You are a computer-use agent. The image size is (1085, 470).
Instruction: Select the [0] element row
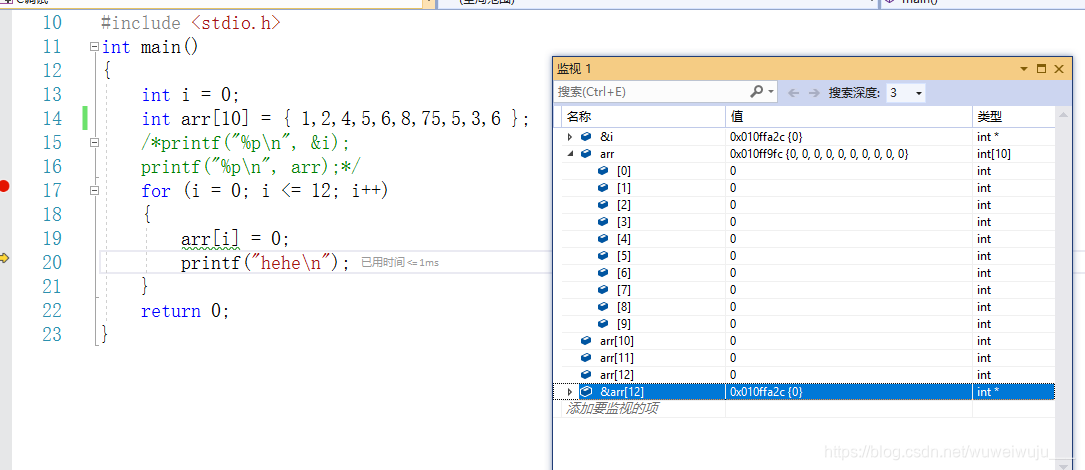805,171
